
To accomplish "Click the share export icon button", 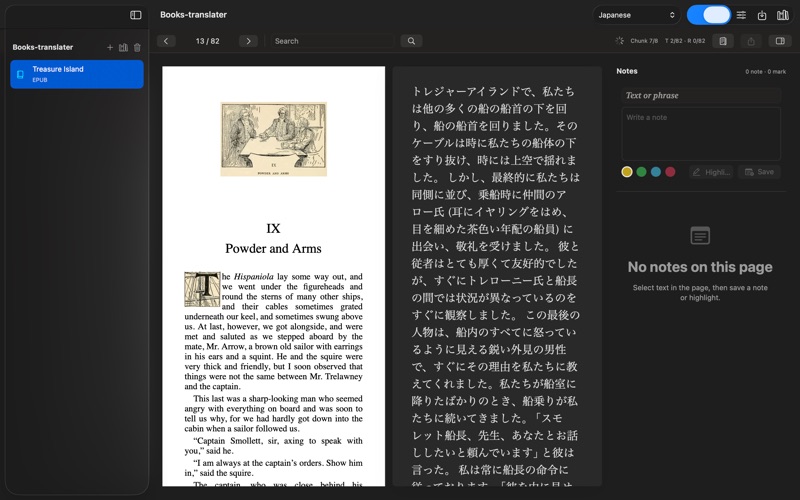I will pos(751,41).
